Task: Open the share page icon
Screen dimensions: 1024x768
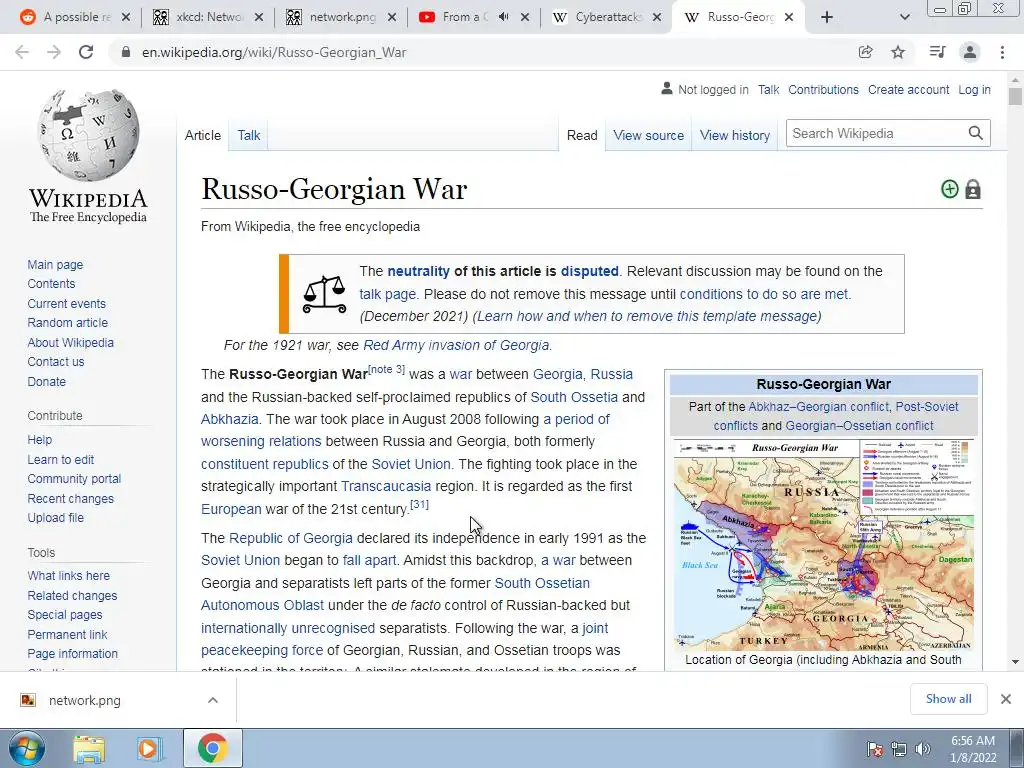Action: point(865,52)
